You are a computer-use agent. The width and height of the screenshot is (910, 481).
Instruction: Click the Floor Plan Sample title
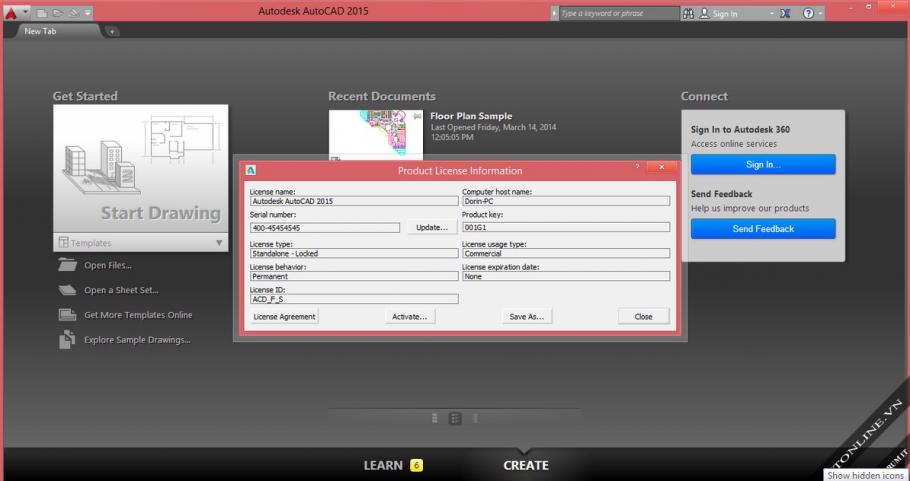[x=471, y=116]
